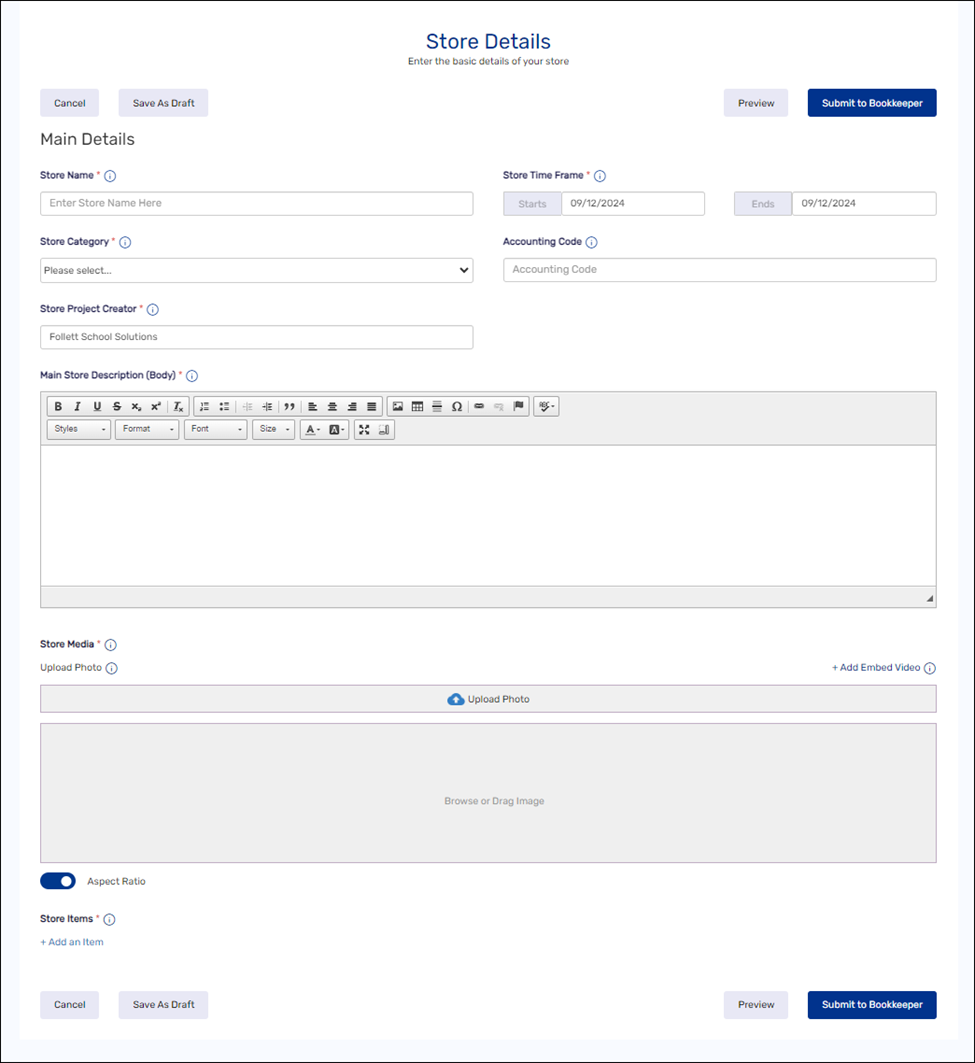Click the Store Name input field

click(x=256, y=204)
